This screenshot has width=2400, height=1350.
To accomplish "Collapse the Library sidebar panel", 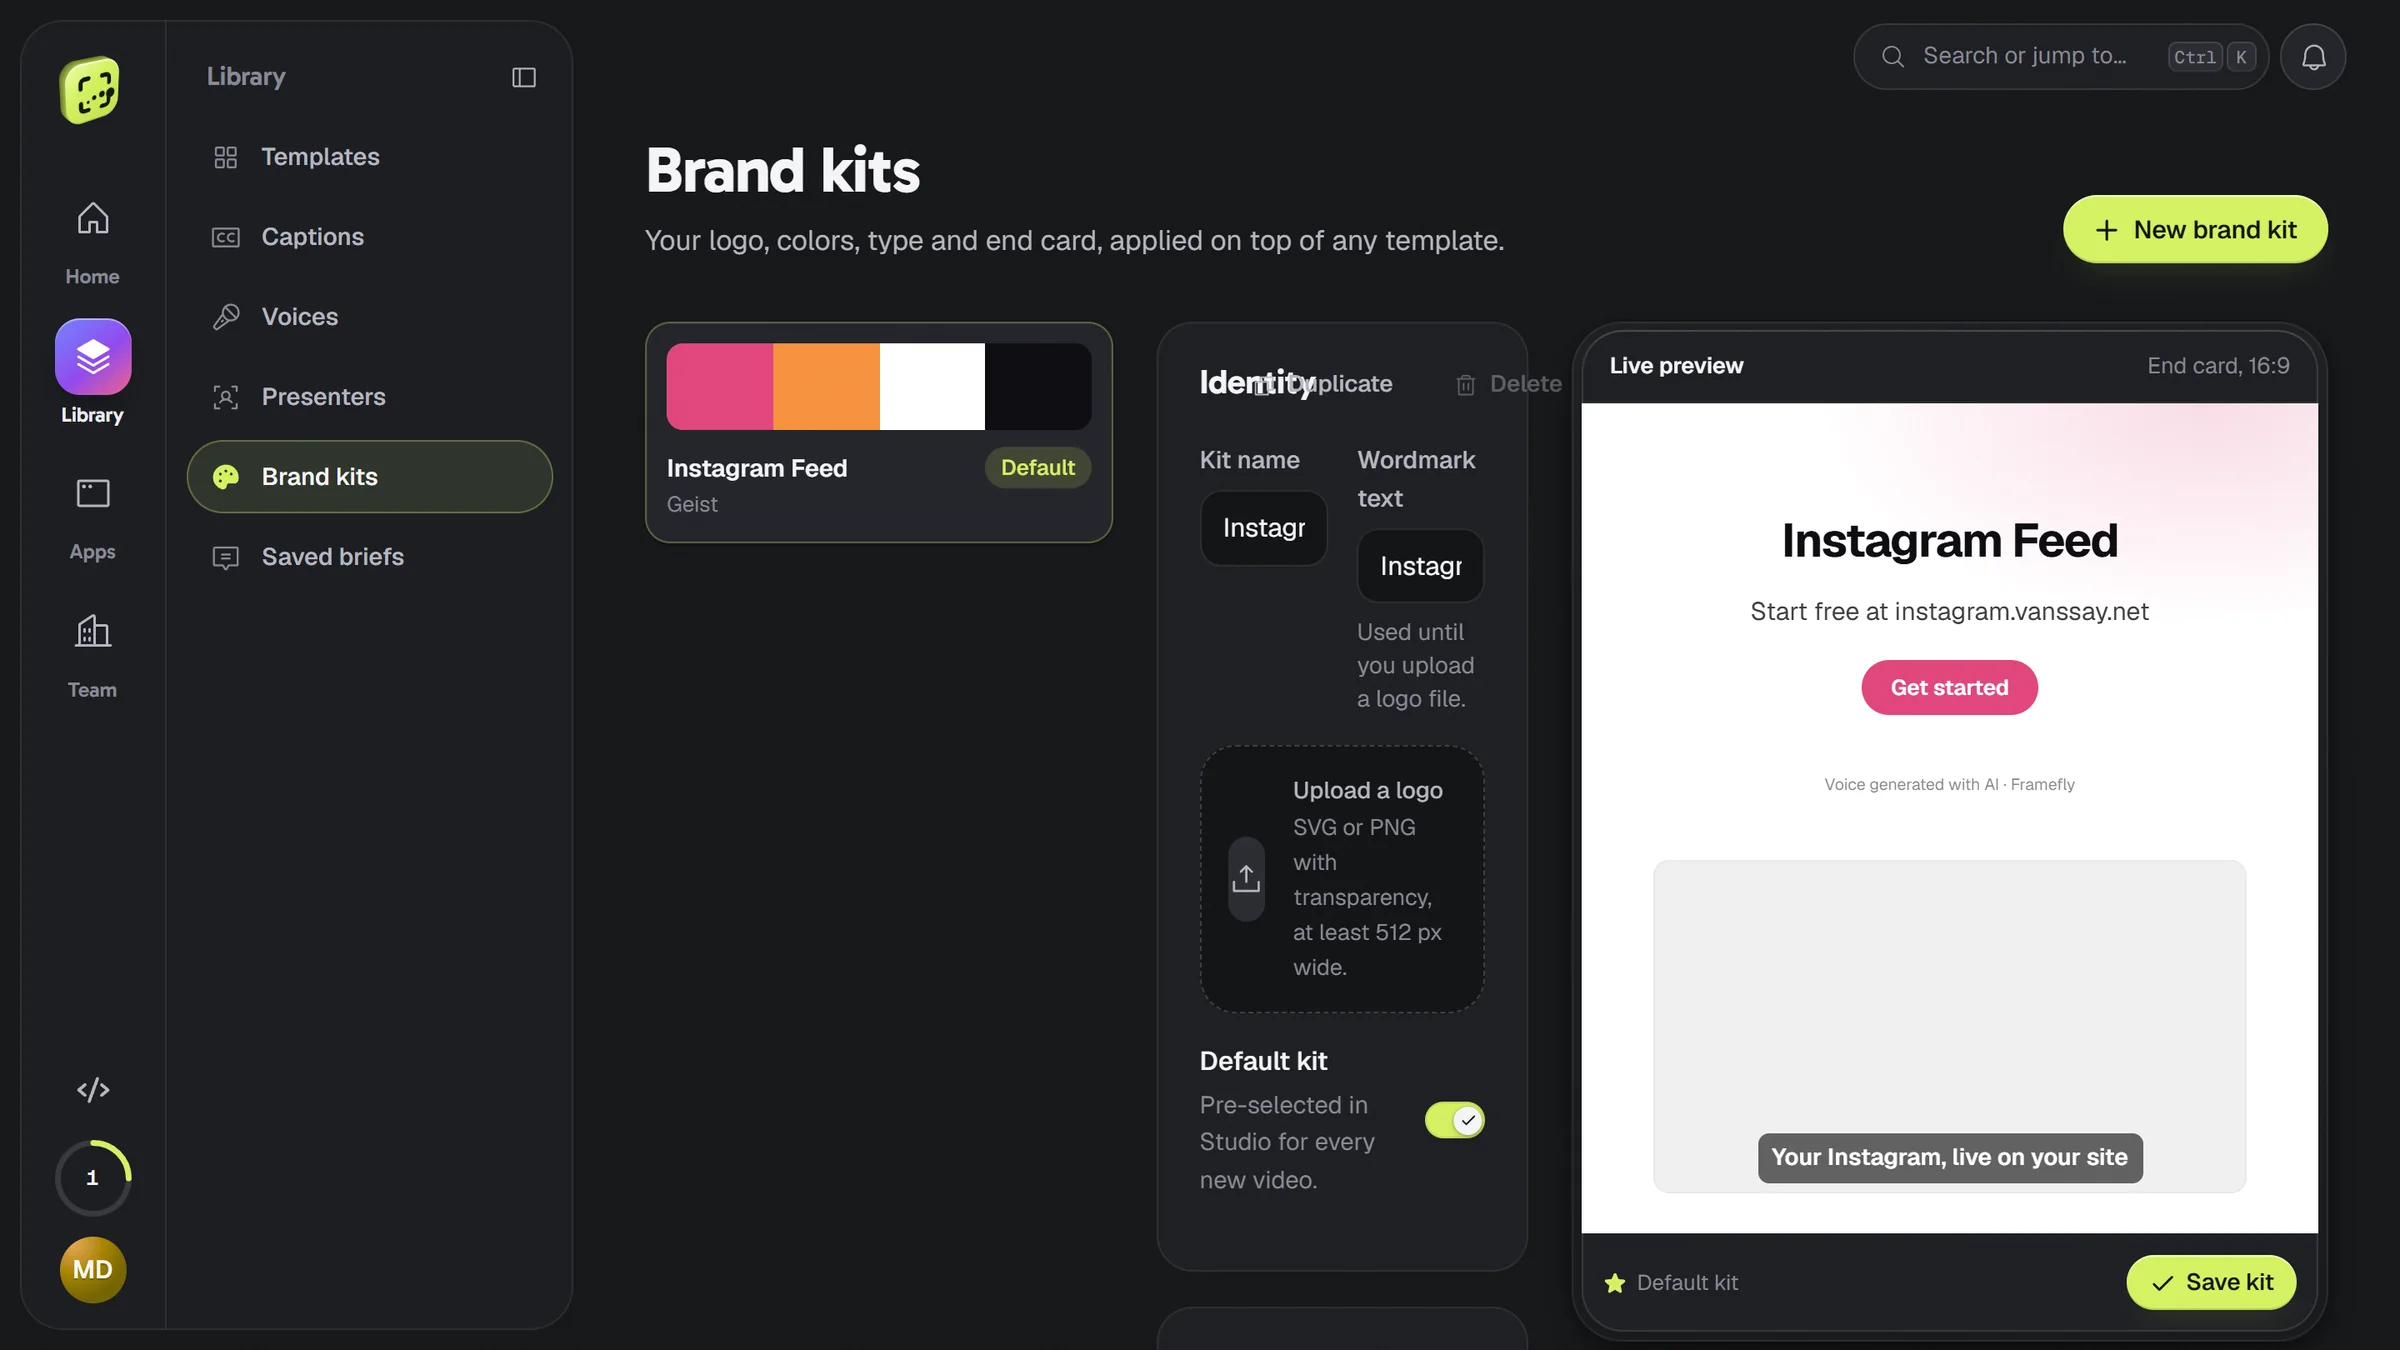I will 524,77.
